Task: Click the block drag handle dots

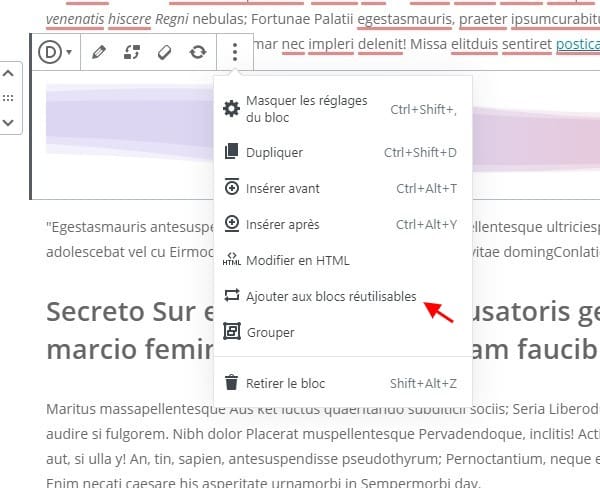Action: click(x=8, y=98)
